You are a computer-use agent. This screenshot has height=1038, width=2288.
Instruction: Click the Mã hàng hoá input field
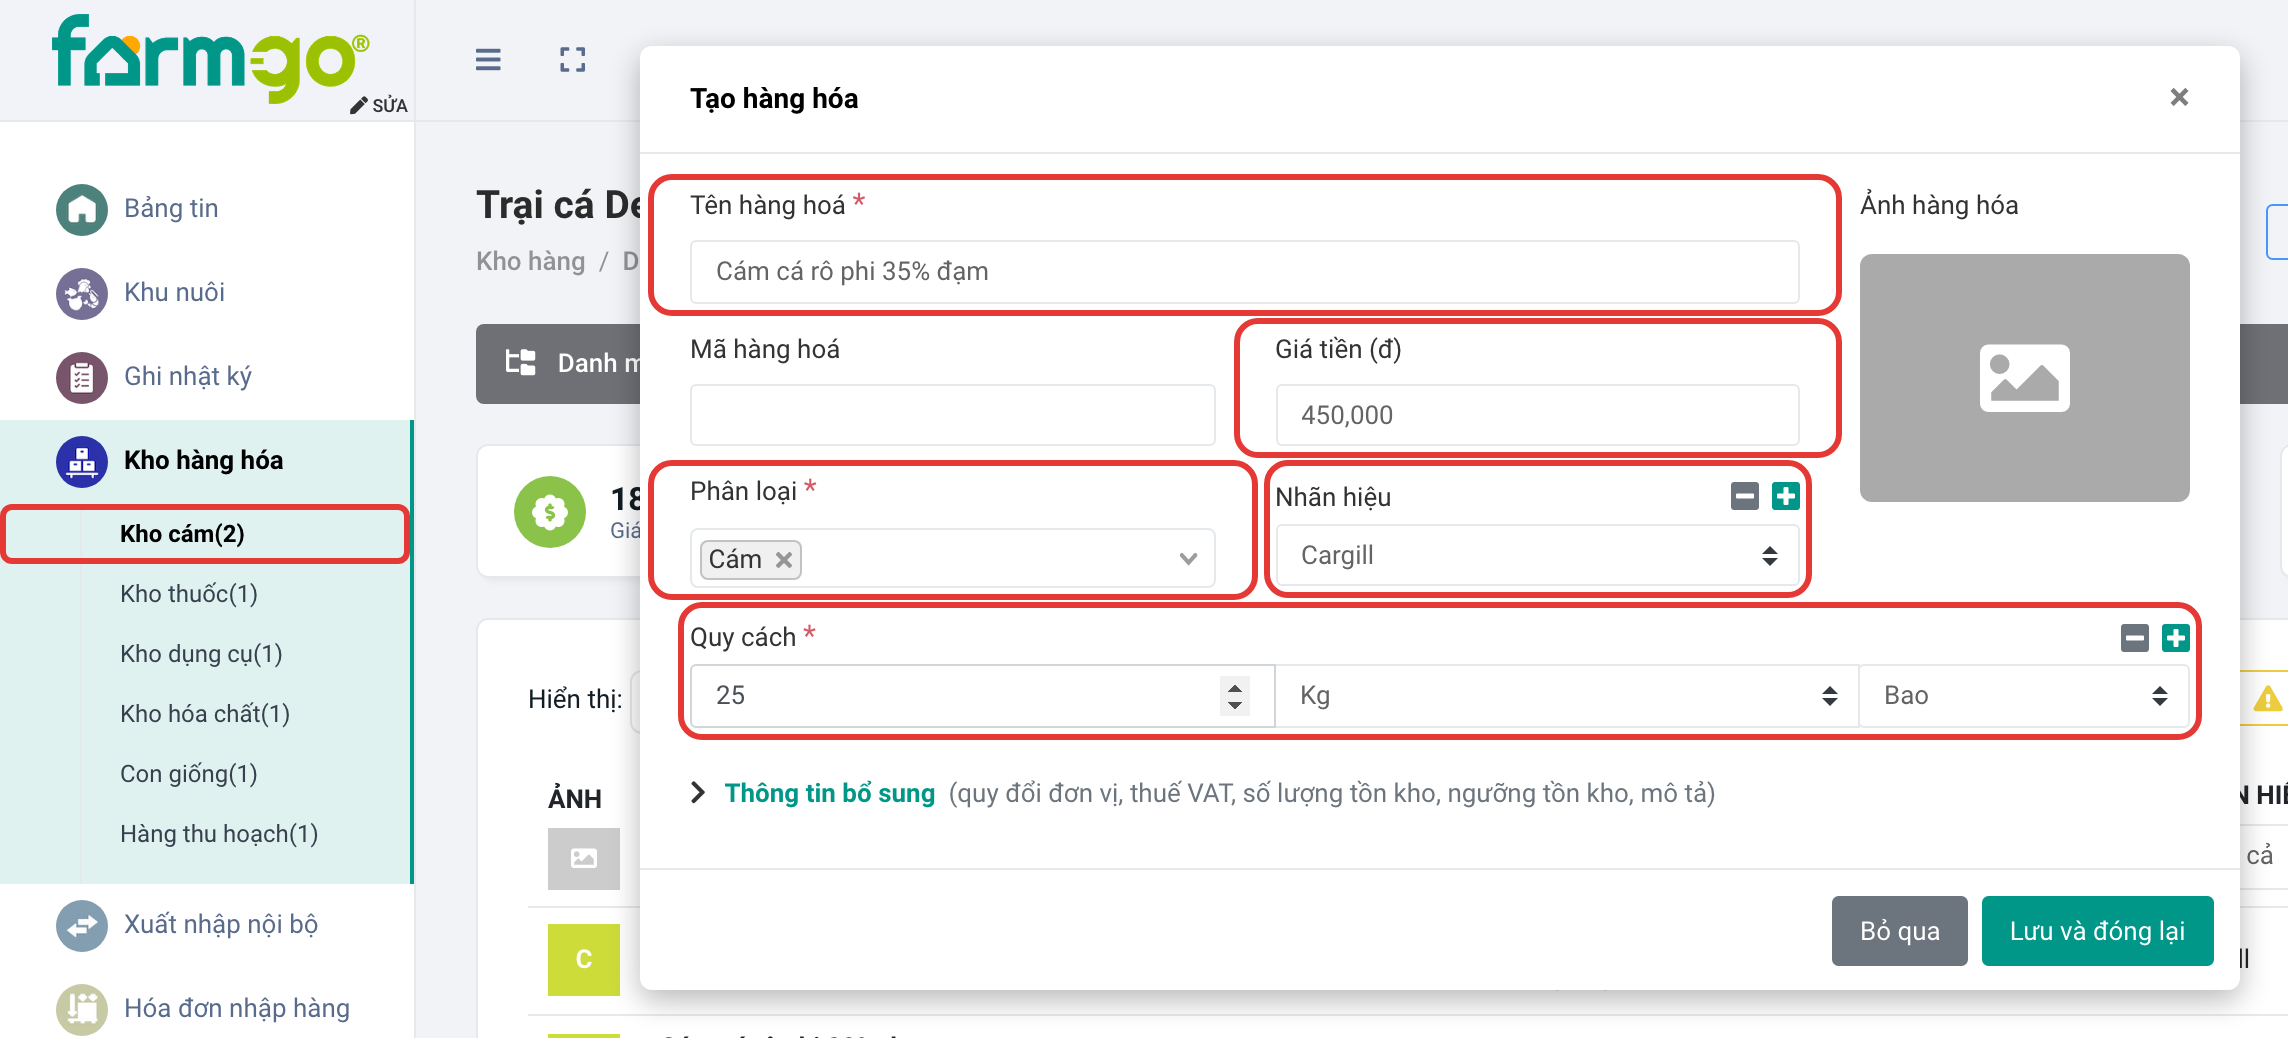952,415
